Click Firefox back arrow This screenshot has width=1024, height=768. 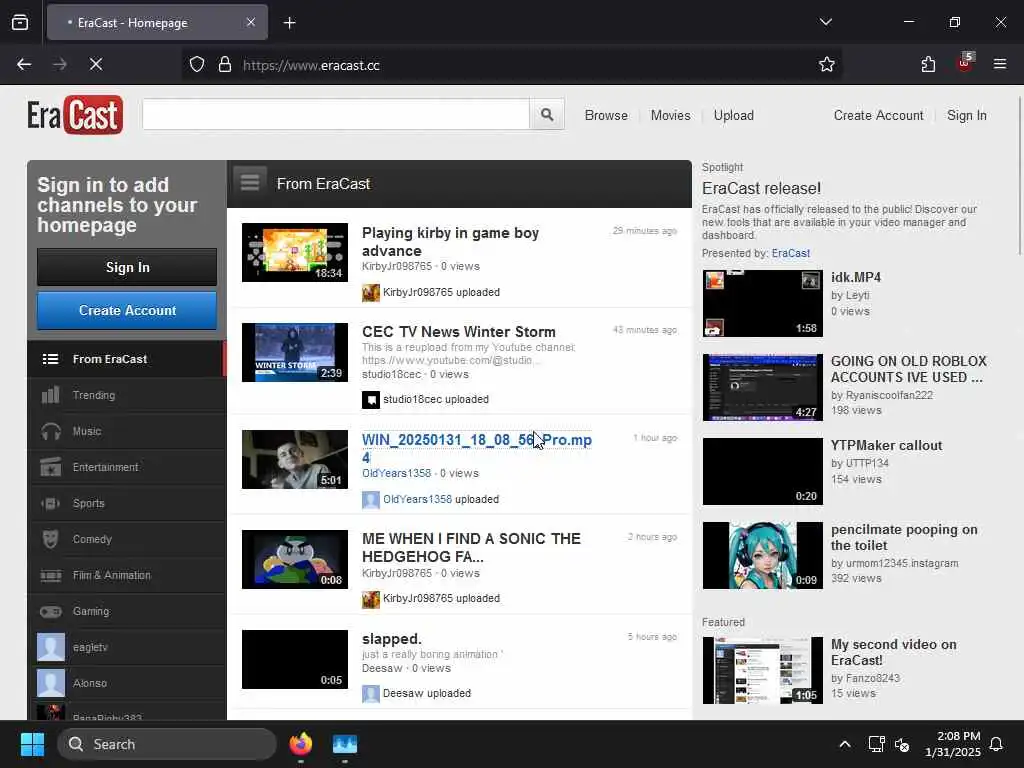coord(24,64)
